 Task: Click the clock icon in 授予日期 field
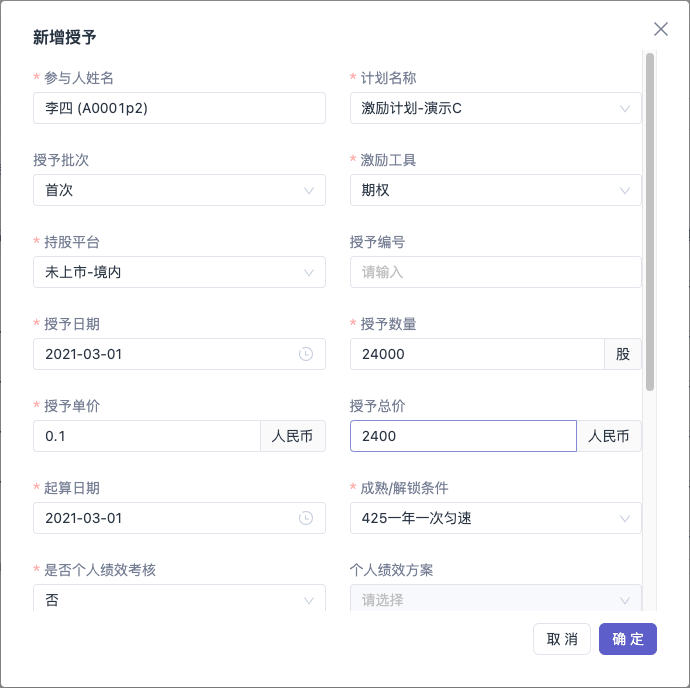click(x=306, y=354)
